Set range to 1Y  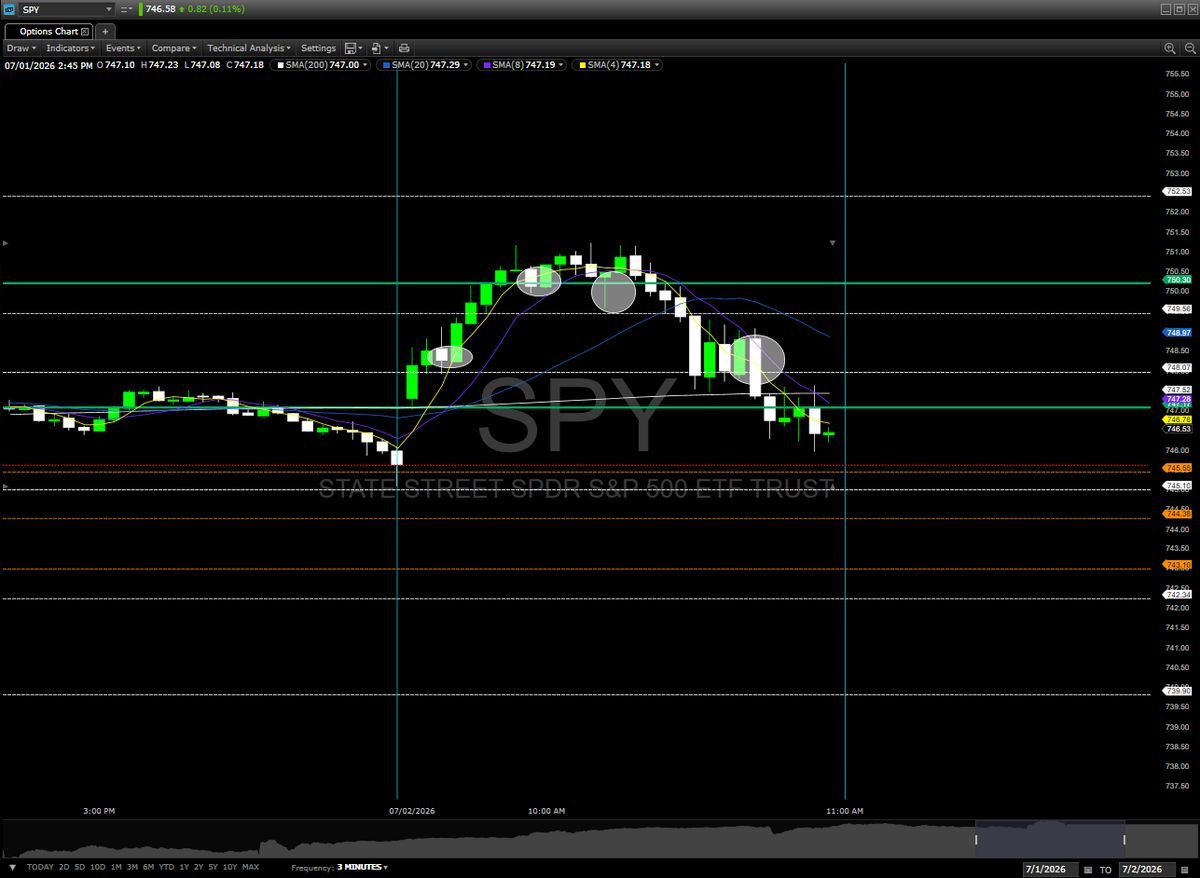tap(184, 867)
